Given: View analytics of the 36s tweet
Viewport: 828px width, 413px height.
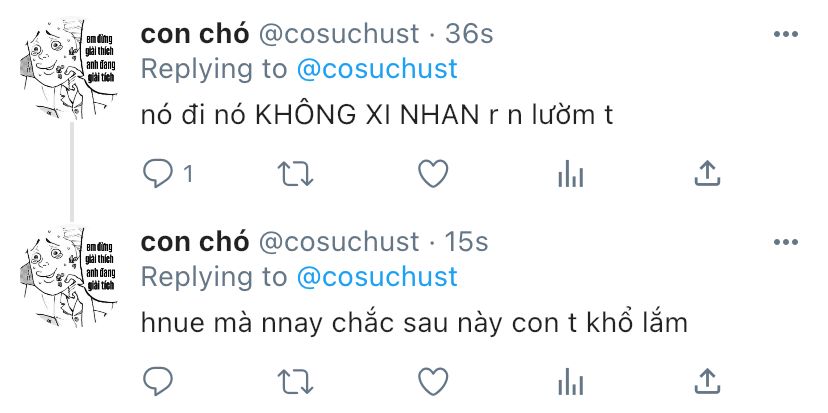Looking at the screenshot, I should pyautogui.click(x=570, y=175).
